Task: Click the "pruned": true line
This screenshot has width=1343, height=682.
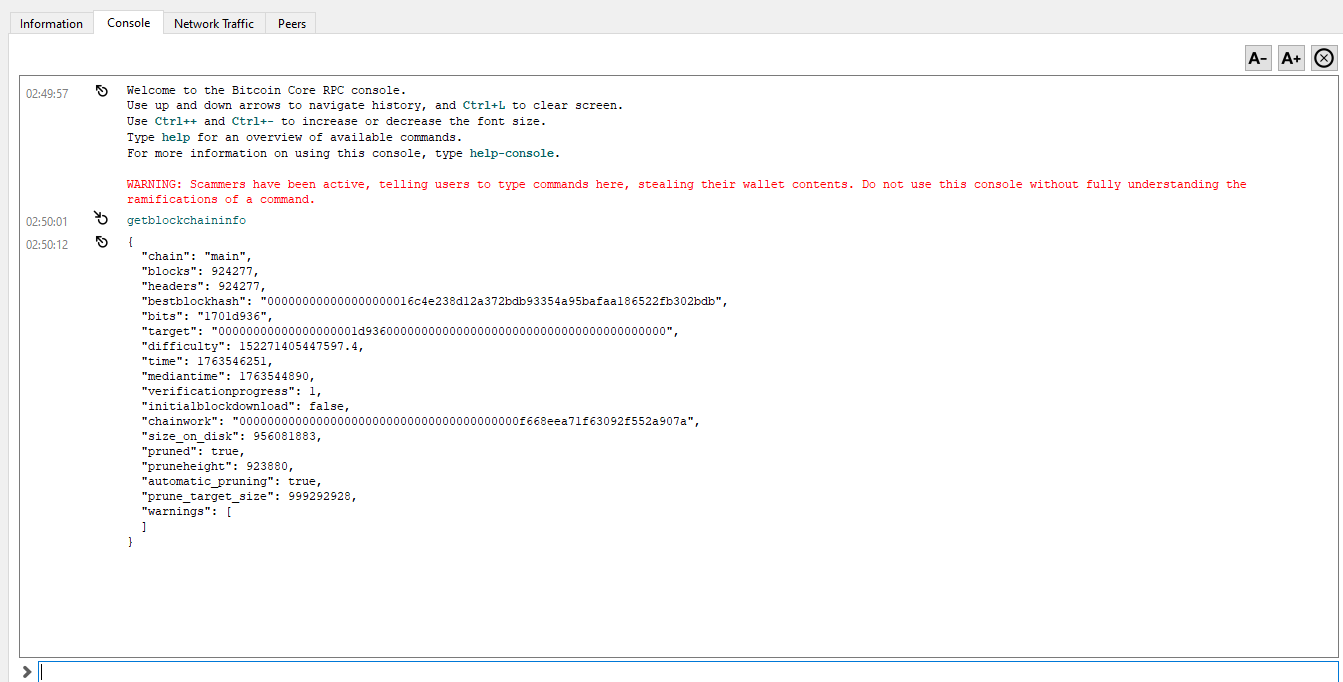Action: coord(193,451)
